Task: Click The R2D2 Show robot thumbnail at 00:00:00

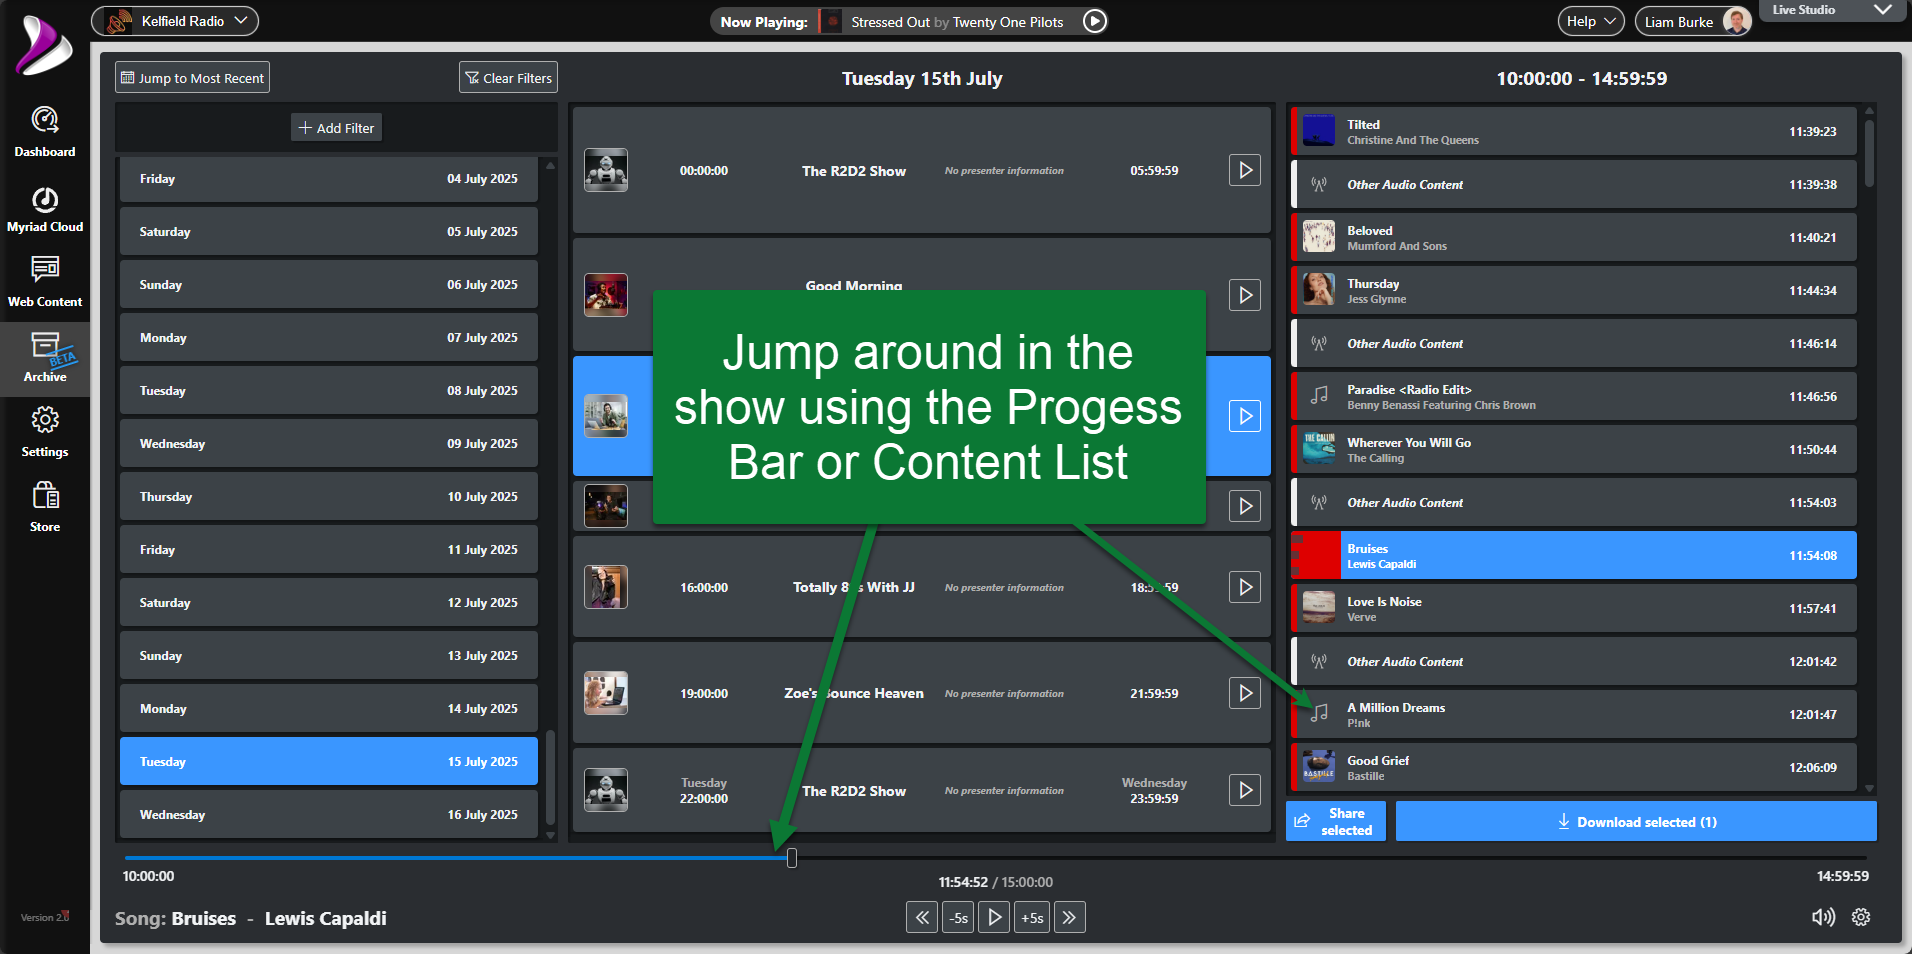Action: 606,170
